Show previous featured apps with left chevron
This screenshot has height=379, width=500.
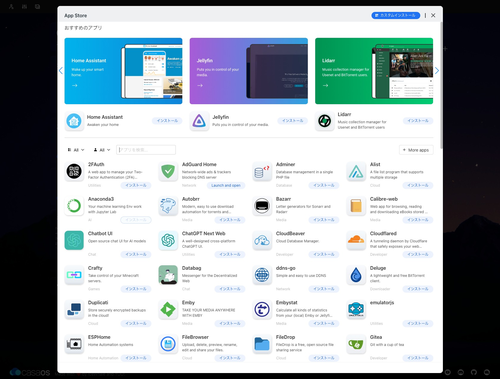[61, 71]
